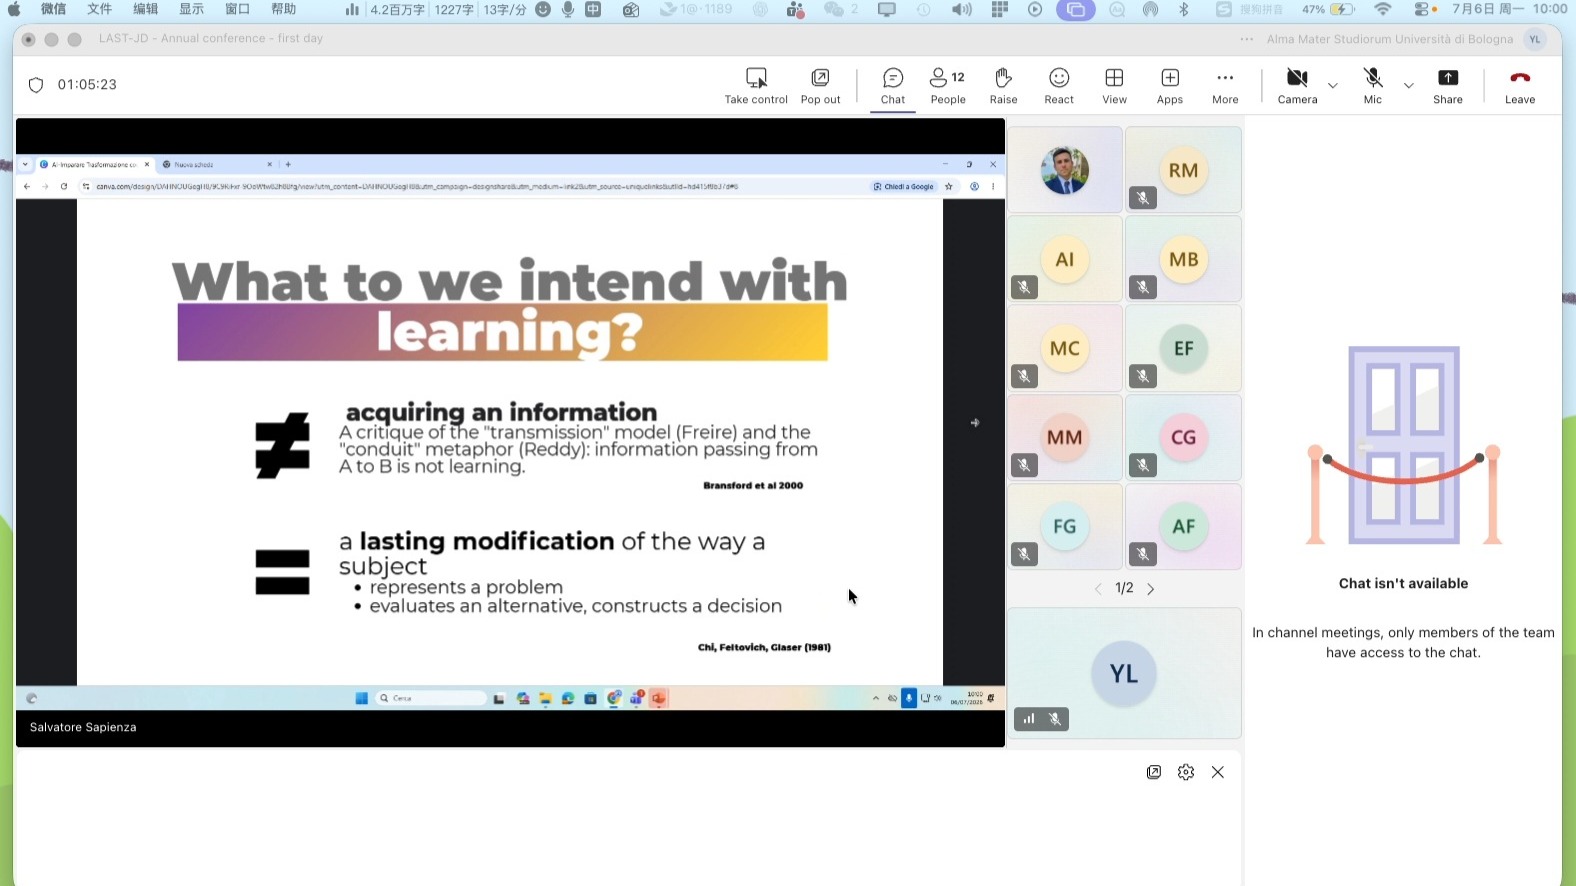This screenshot has height=886, width=1576.
Task: Click the next slide arrow on shared presentation
Action: pyautogui.click(x=975, y=423)
